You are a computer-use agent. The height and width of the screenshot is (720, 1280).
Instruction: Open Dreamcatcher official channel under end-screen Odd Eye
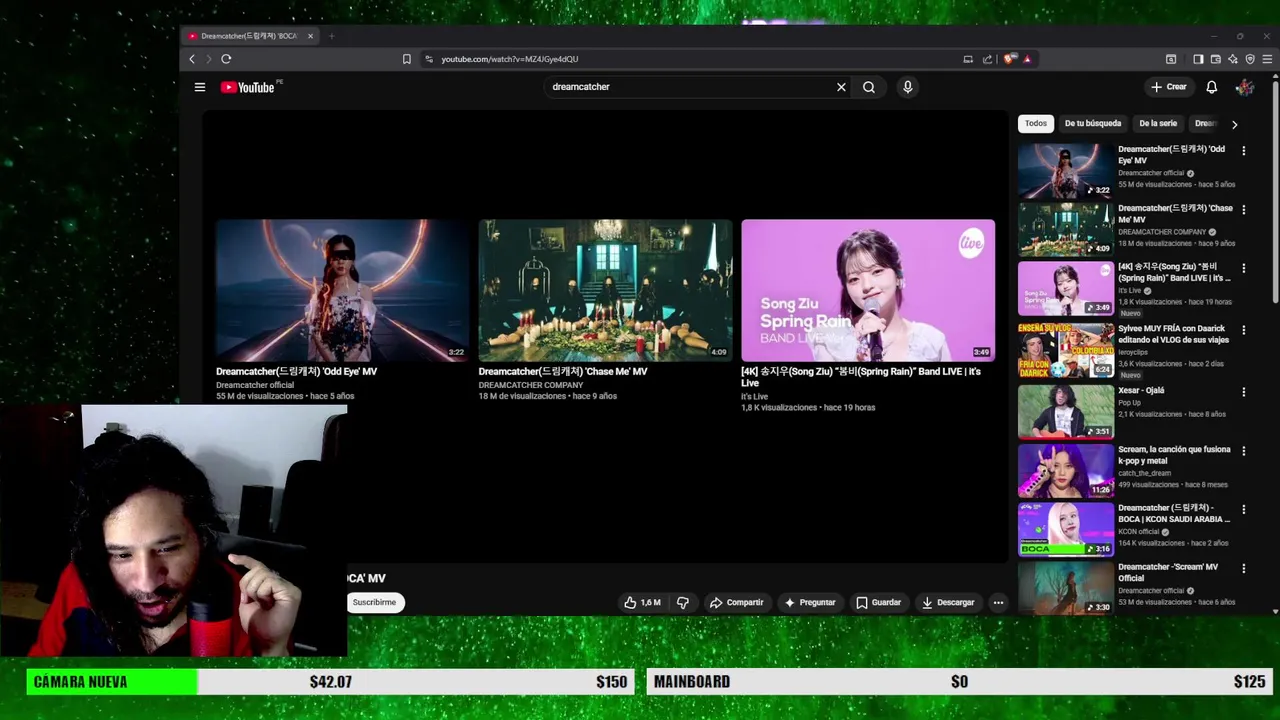click(x=255, y=385)
